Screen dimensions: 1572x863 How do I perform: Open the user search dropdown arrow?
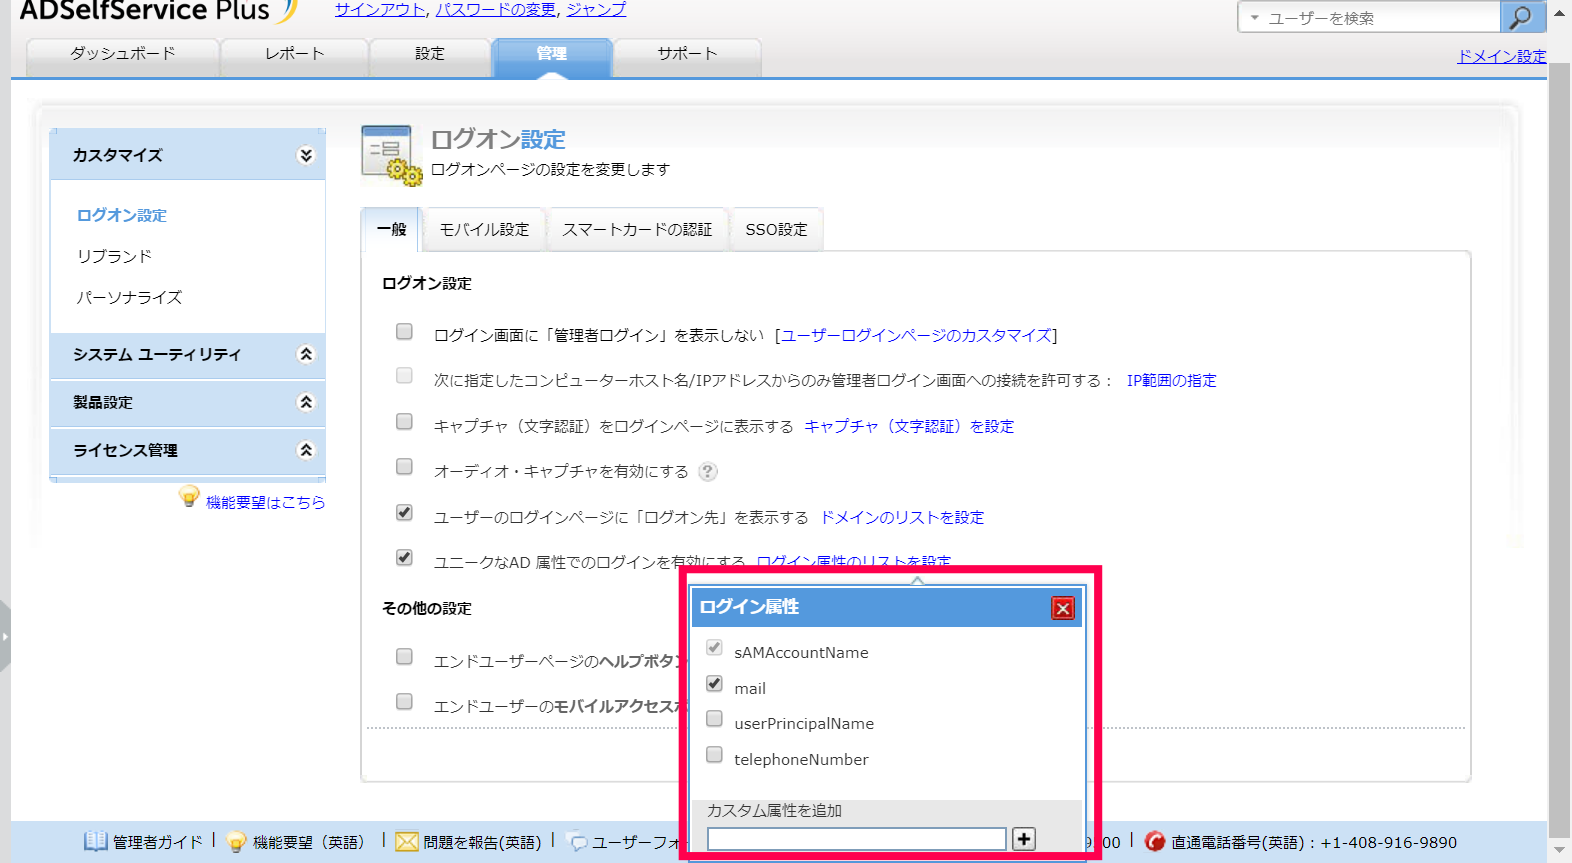click(x=1254, y=18)
